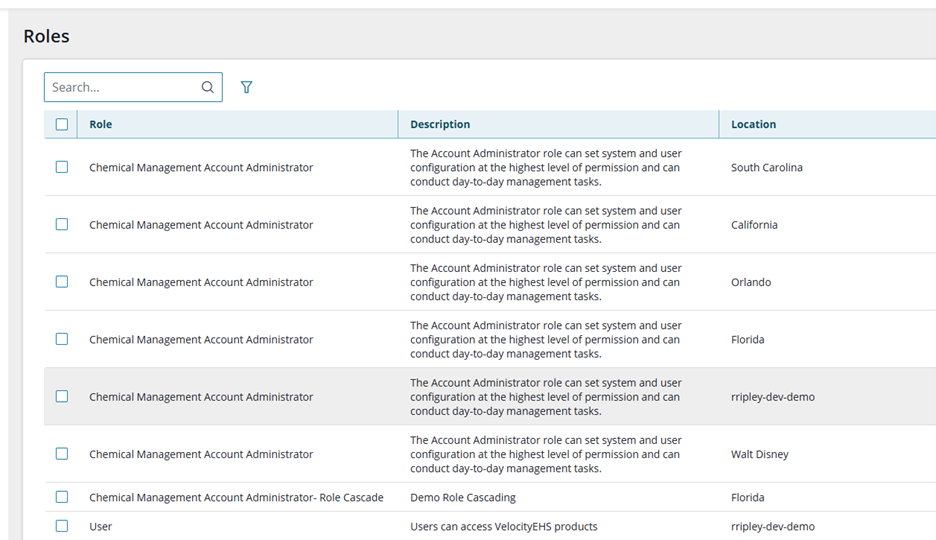
Task: Tick the Walt Disney row checkbox
Action: click(61, 453)
